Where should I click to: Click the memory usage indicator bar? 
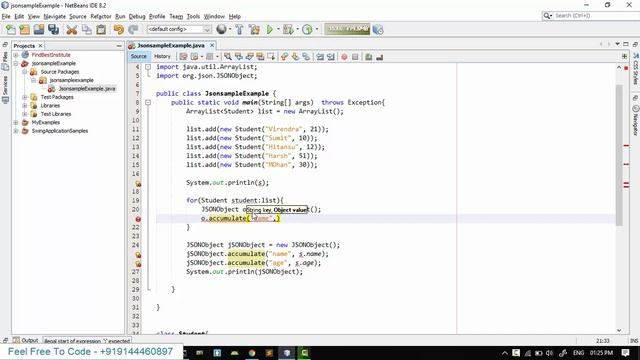(x=347, y=29)
